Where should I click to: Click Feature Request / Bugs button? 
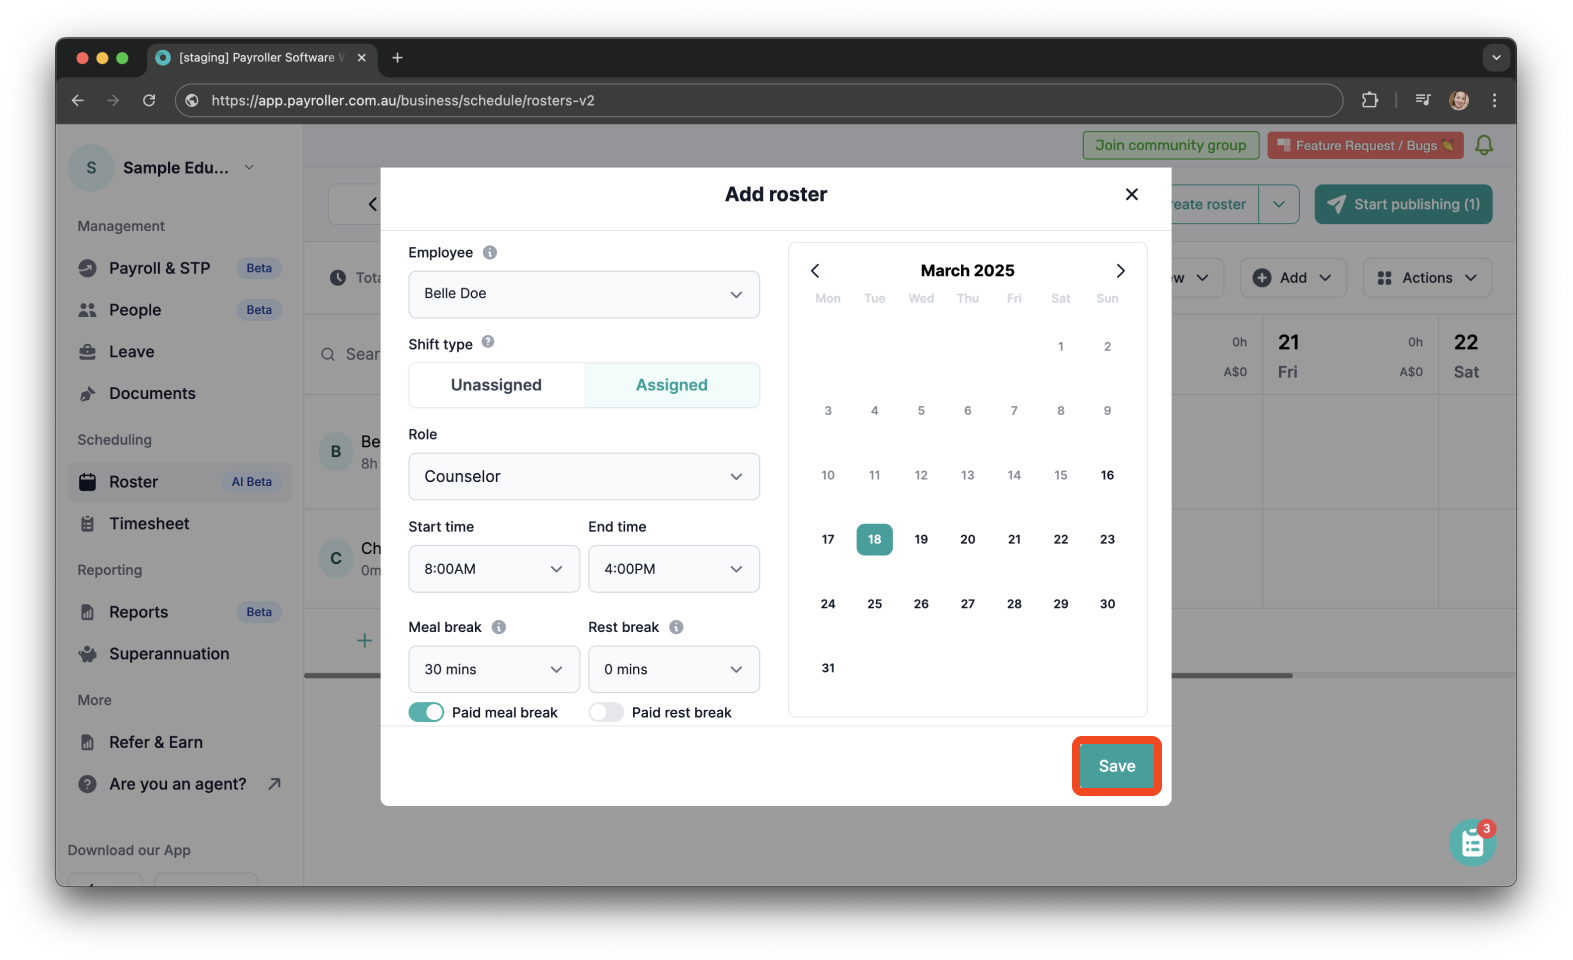point(1365,145)
